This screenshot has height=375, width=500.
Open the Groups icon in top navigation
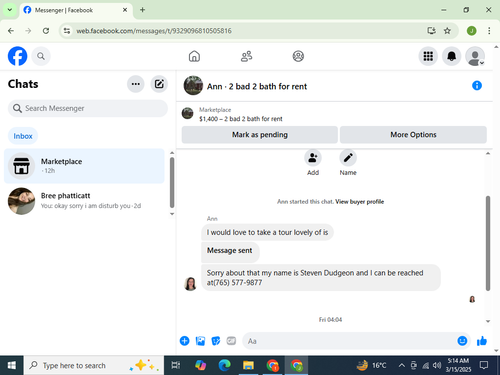tap(298, 56)
